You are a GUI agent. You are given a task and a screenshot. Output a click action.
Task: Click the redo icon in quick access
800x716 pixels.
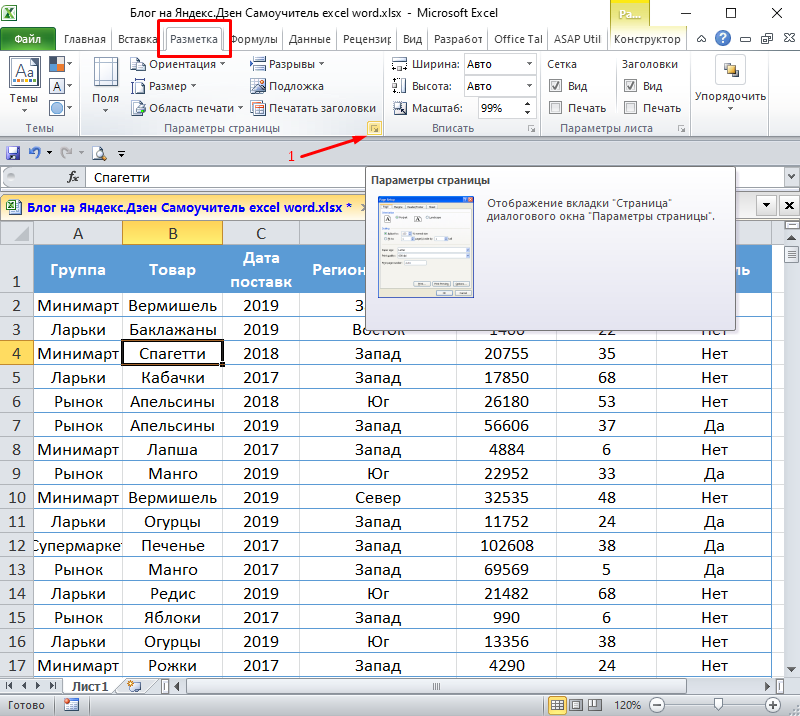(x=66, y=153)
